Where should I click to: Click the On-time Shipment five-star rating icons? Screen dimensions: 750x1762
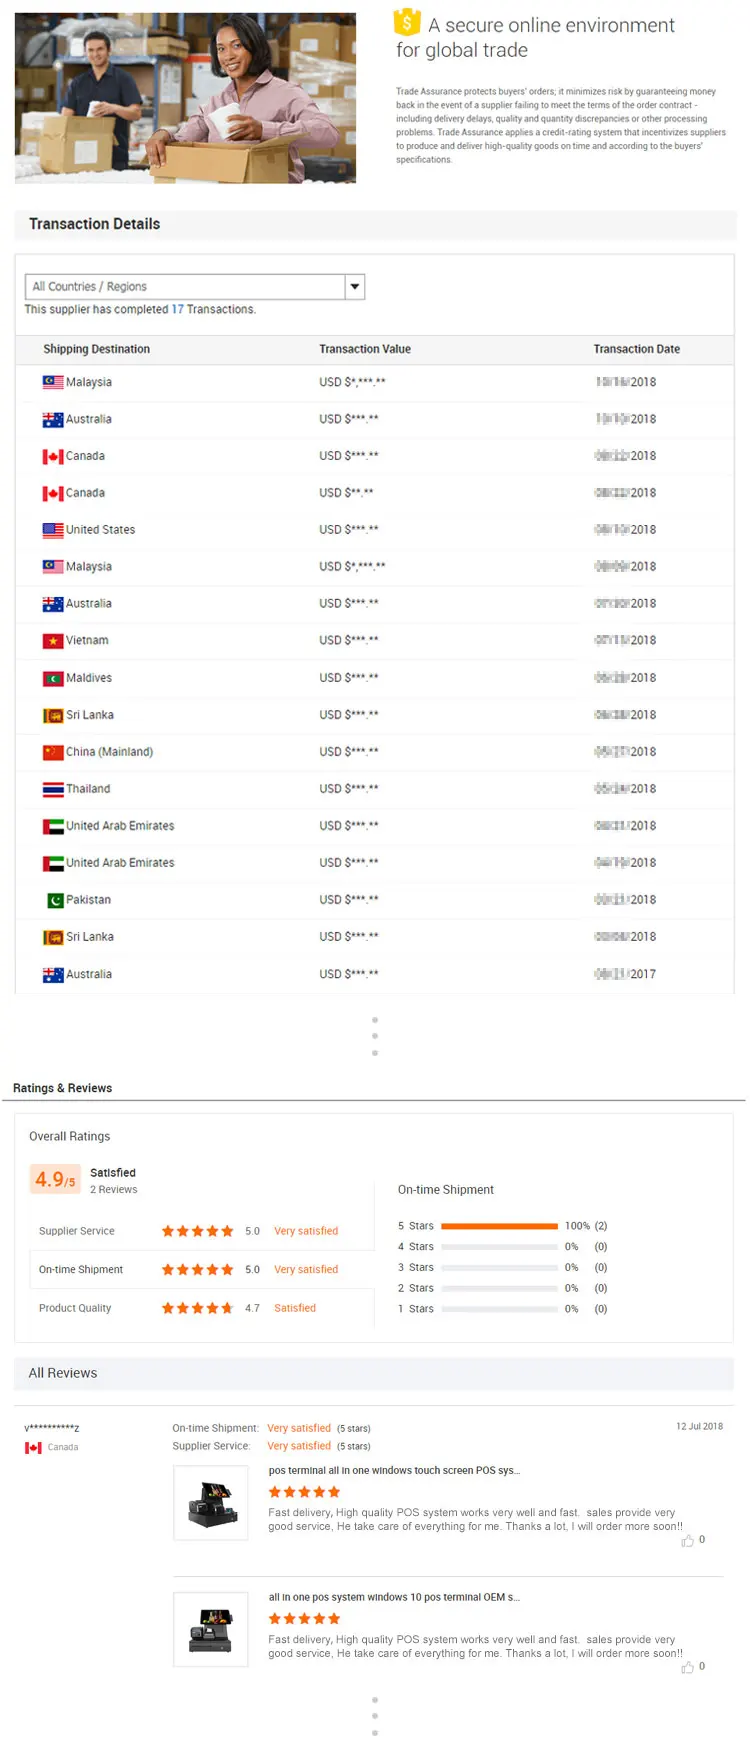[x=197, y=1270]
